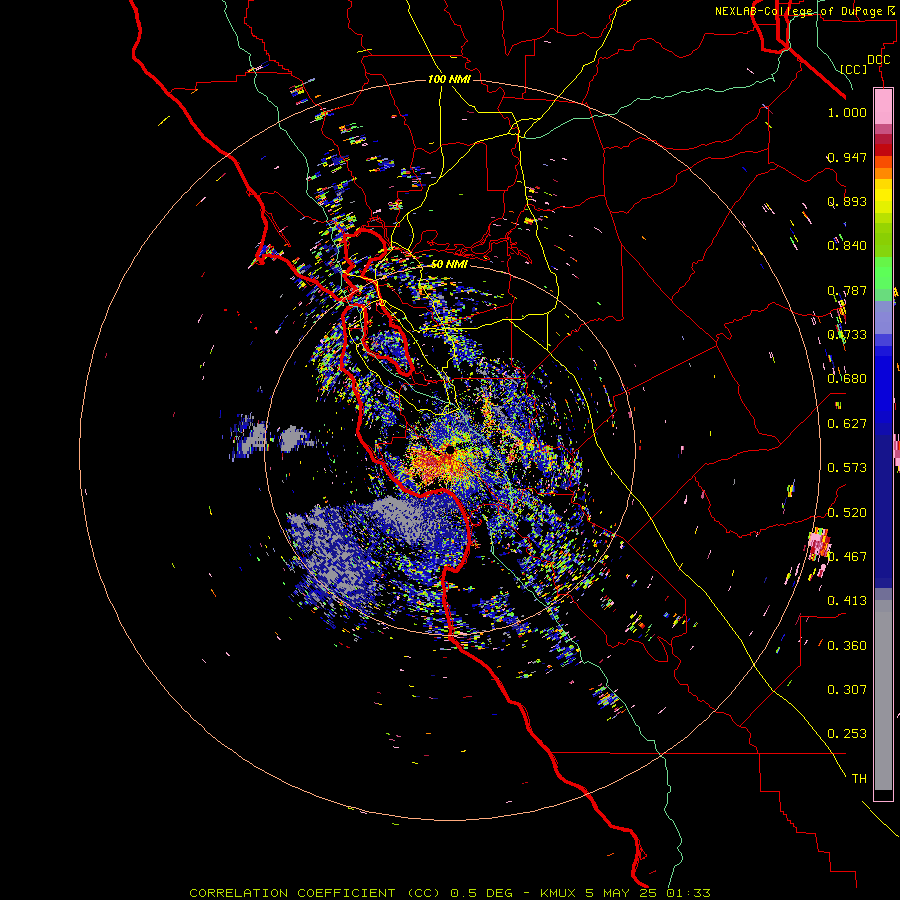900x900 pixels.
Task: Click the 0.360 legend value
Action: tap(847, 646)
